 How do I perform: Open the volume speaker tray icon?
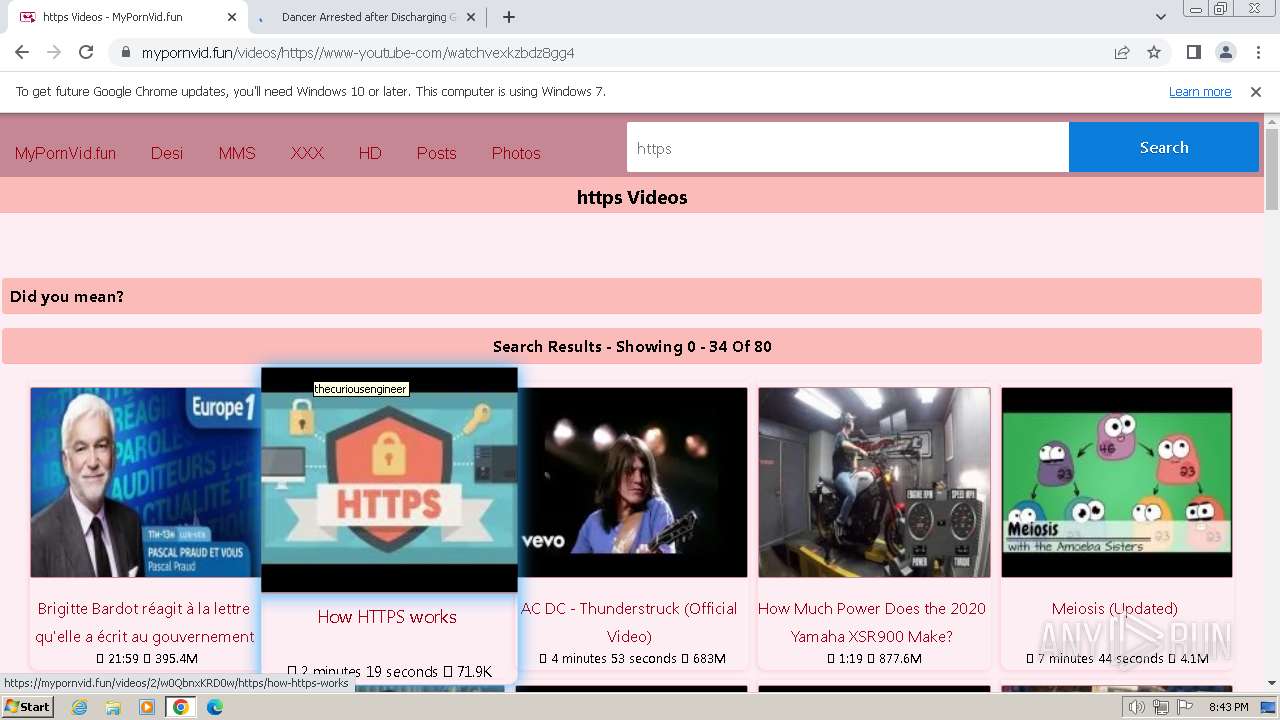click(x=1136, y=707)
